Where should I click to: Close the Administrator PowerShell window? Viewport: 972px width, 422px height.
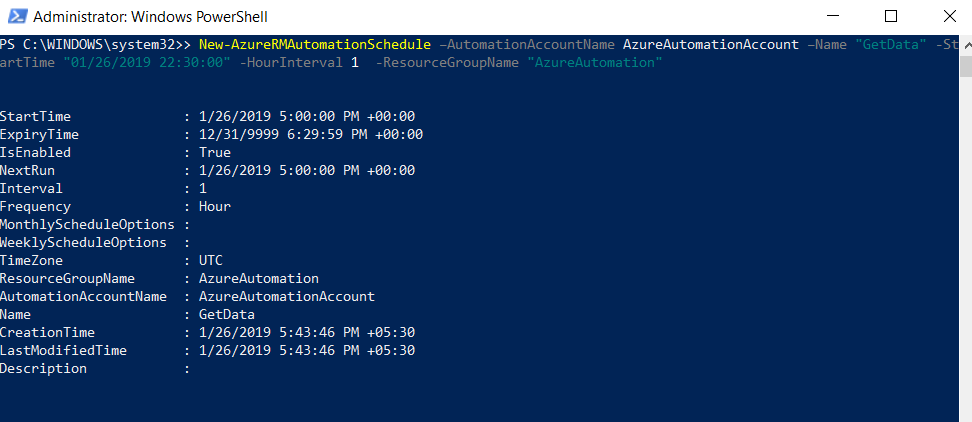tap(948, 16)
